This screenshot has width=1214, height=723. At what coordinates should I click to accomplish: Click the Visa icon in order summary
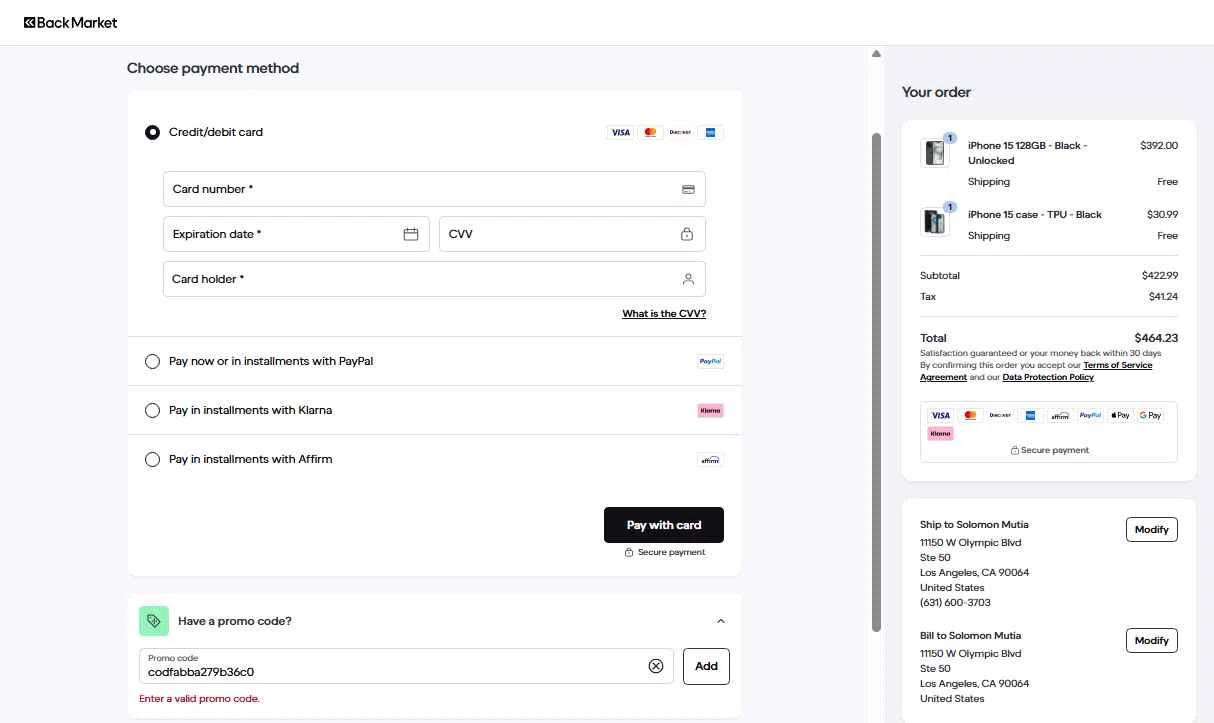pyautogui.click(x=940, y=415)
